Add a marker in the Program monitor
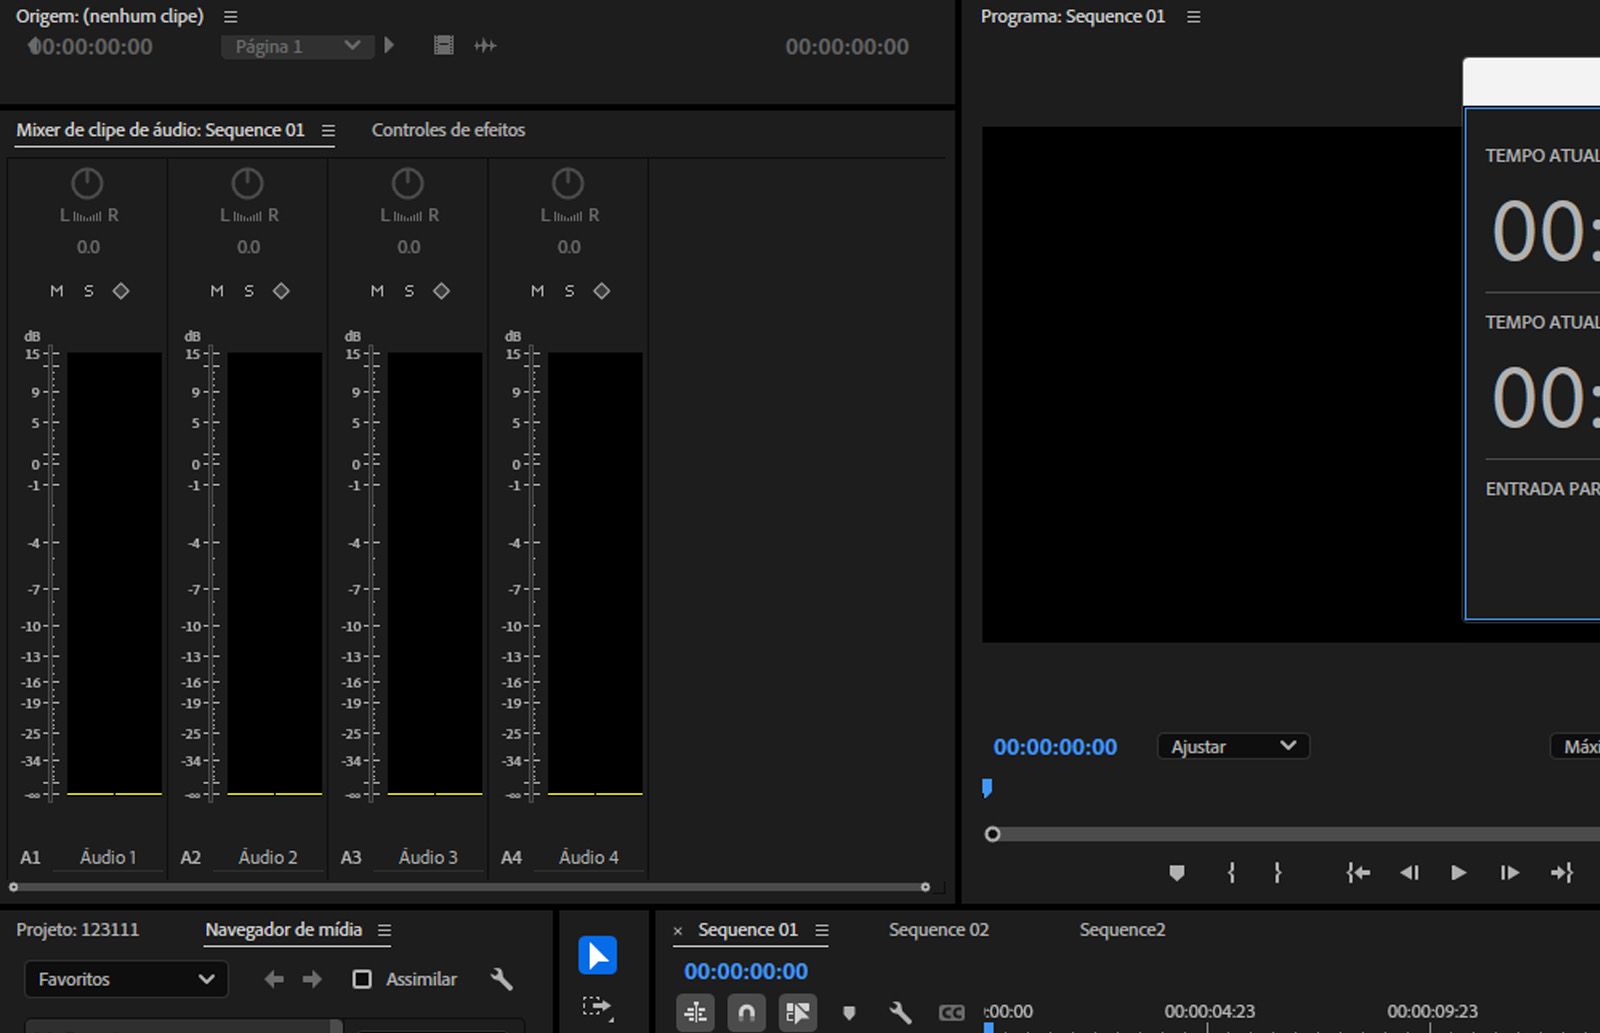 coord(1176,873)
